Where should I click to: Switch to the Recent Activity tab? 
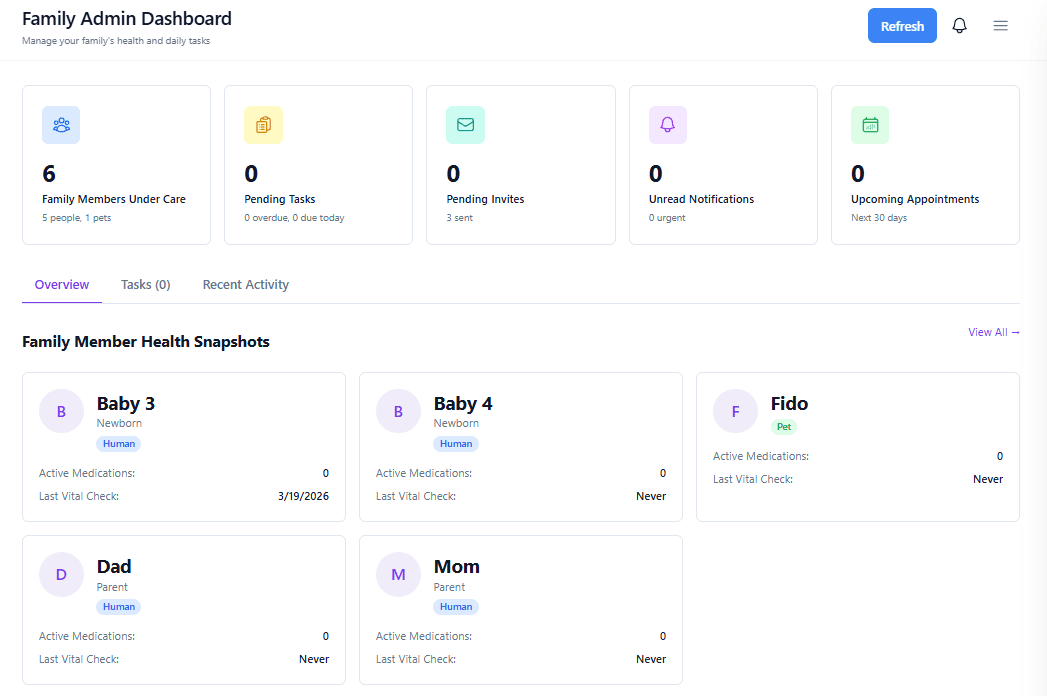click(245, 284)
